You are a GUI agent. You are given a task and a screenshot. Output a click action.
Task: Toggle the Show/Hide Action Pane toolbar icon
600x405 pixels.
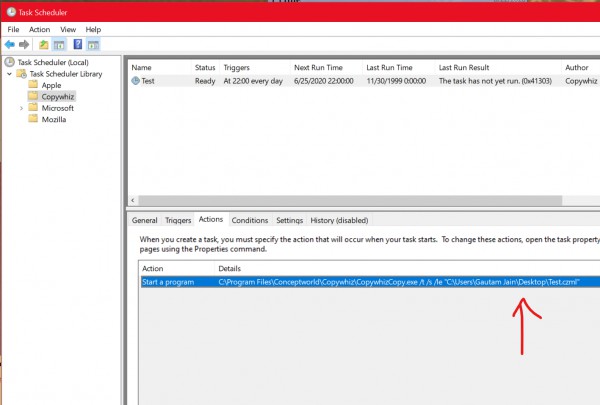pyautogui.click(x=93, y=45)
